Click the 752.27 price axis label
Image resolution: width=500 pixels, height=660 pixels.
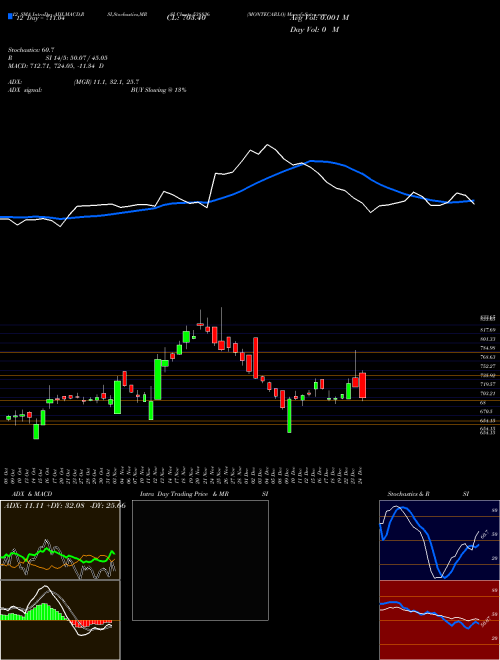pyautogui.click(x=487, y=366)
